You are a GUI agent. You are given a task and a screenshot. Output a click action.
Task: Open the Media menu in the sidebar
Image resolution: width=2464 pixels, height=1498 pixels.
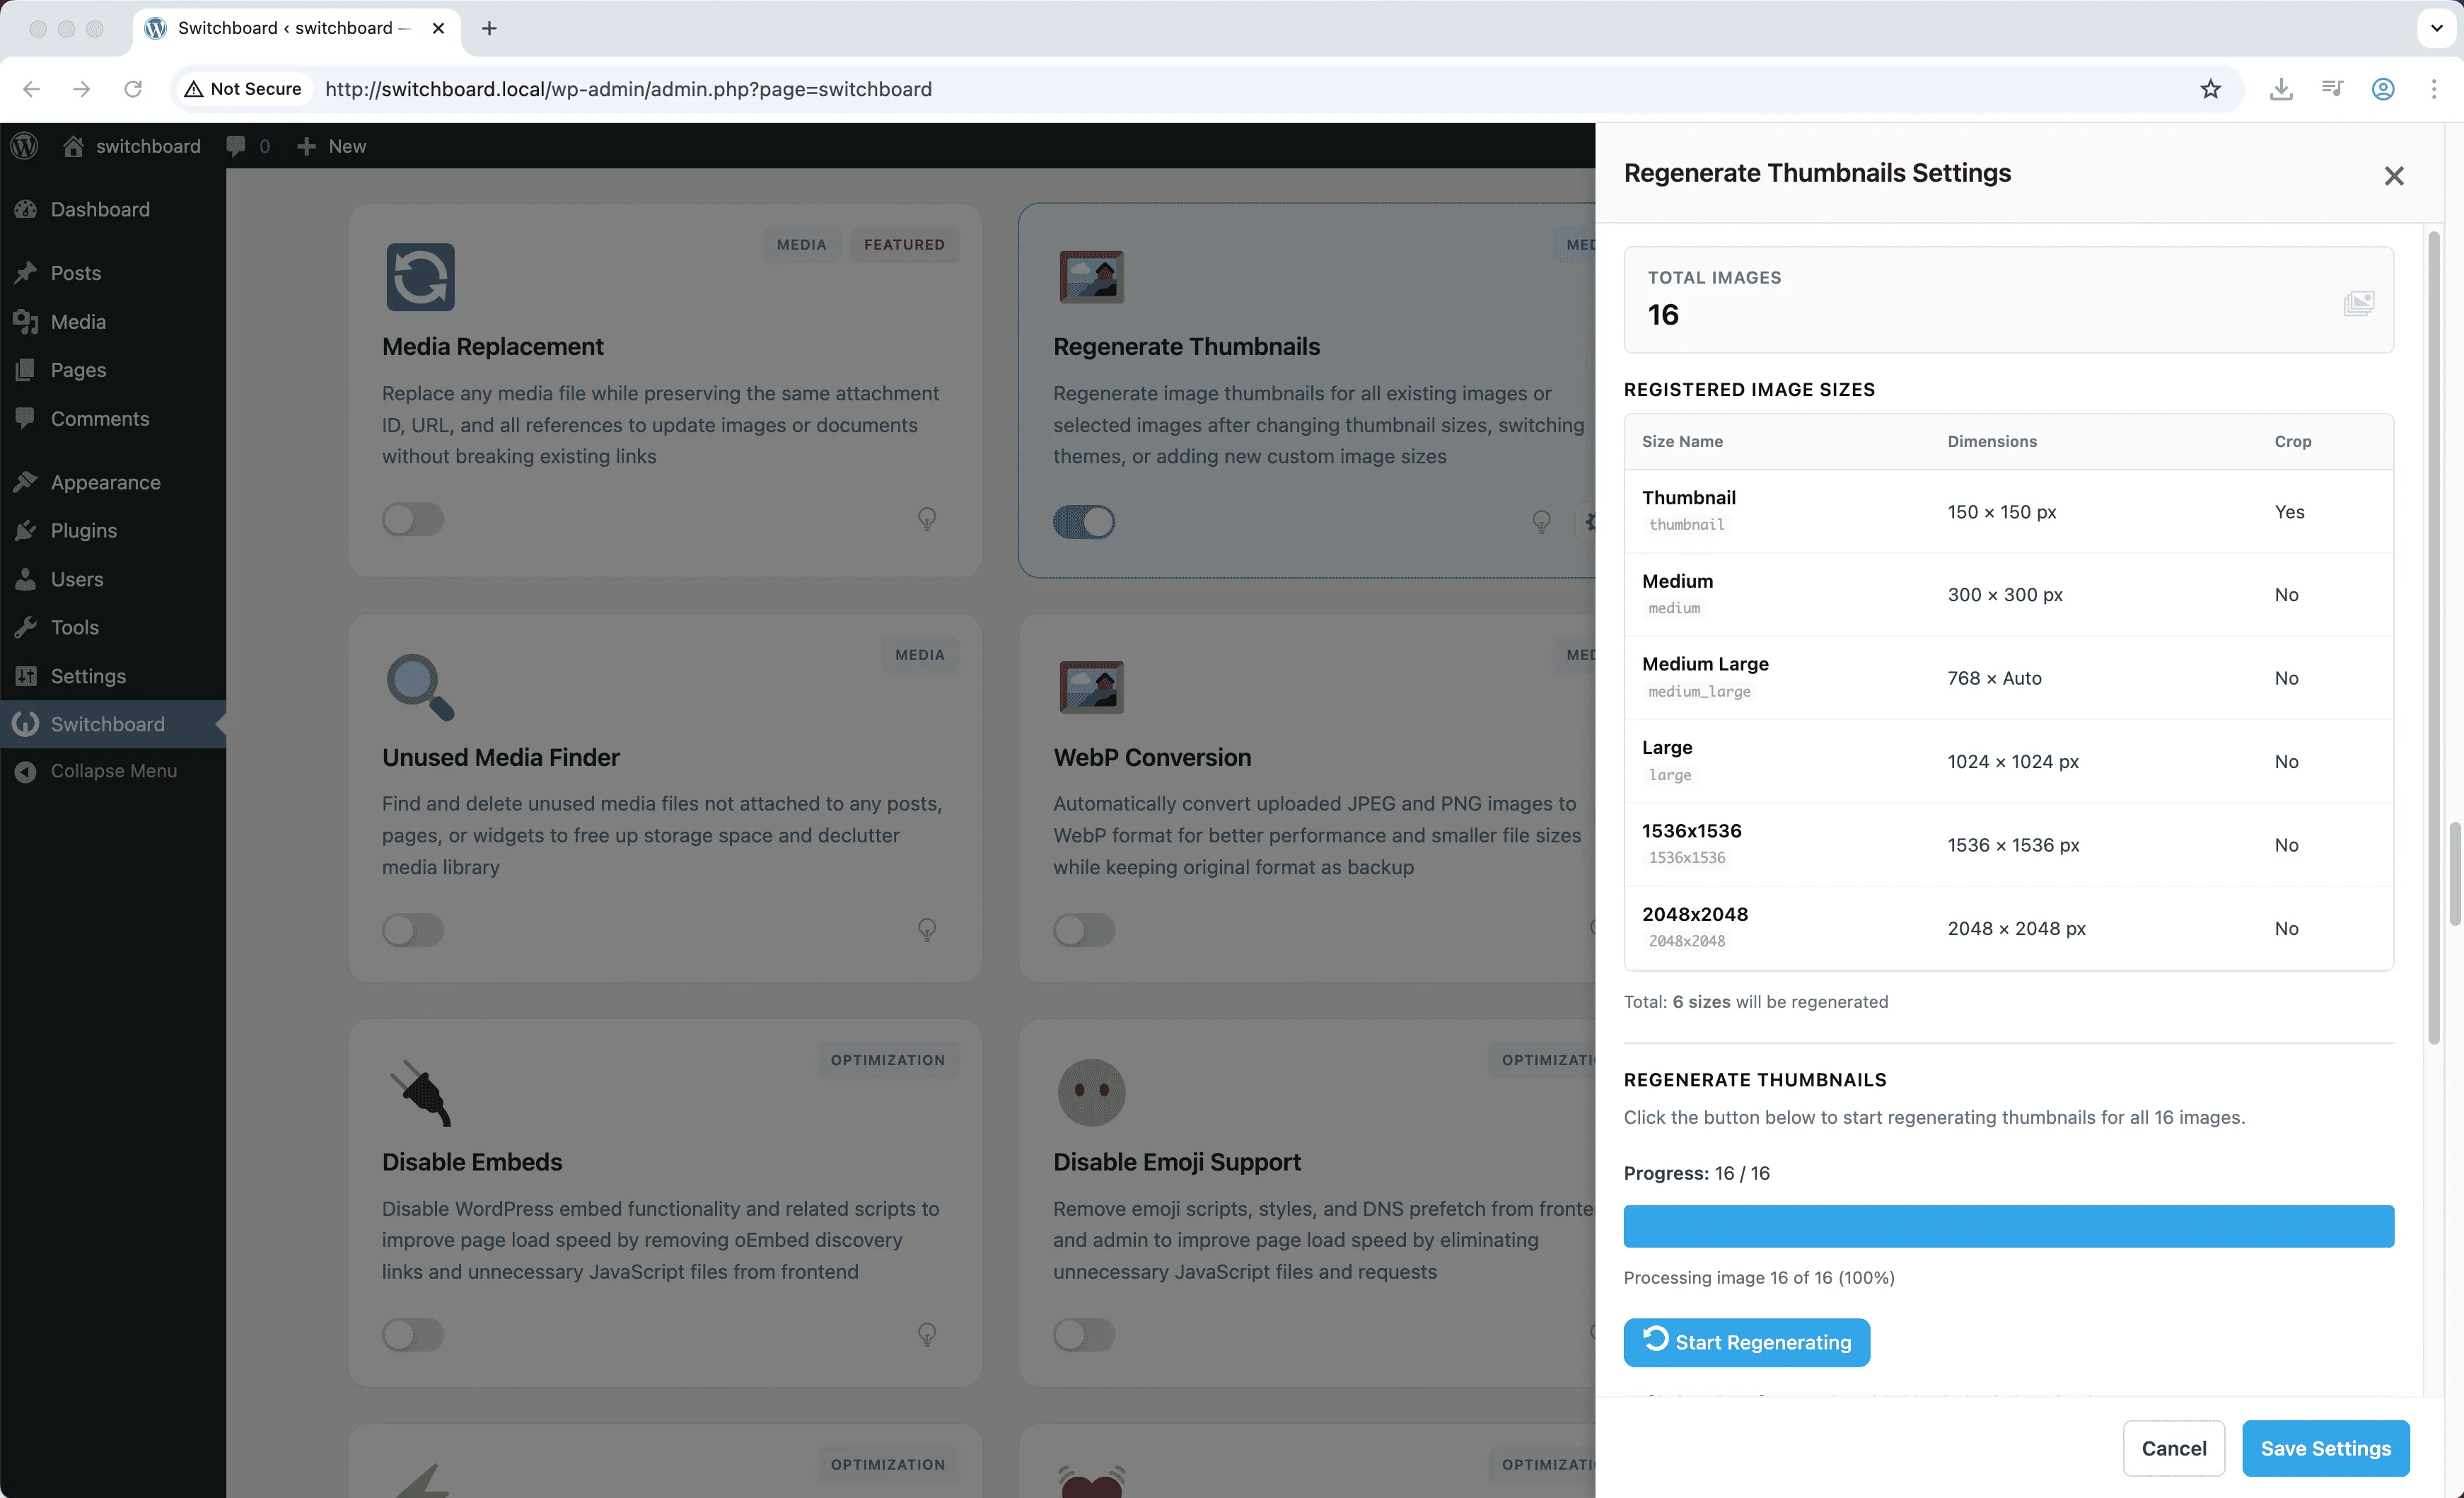78,321
